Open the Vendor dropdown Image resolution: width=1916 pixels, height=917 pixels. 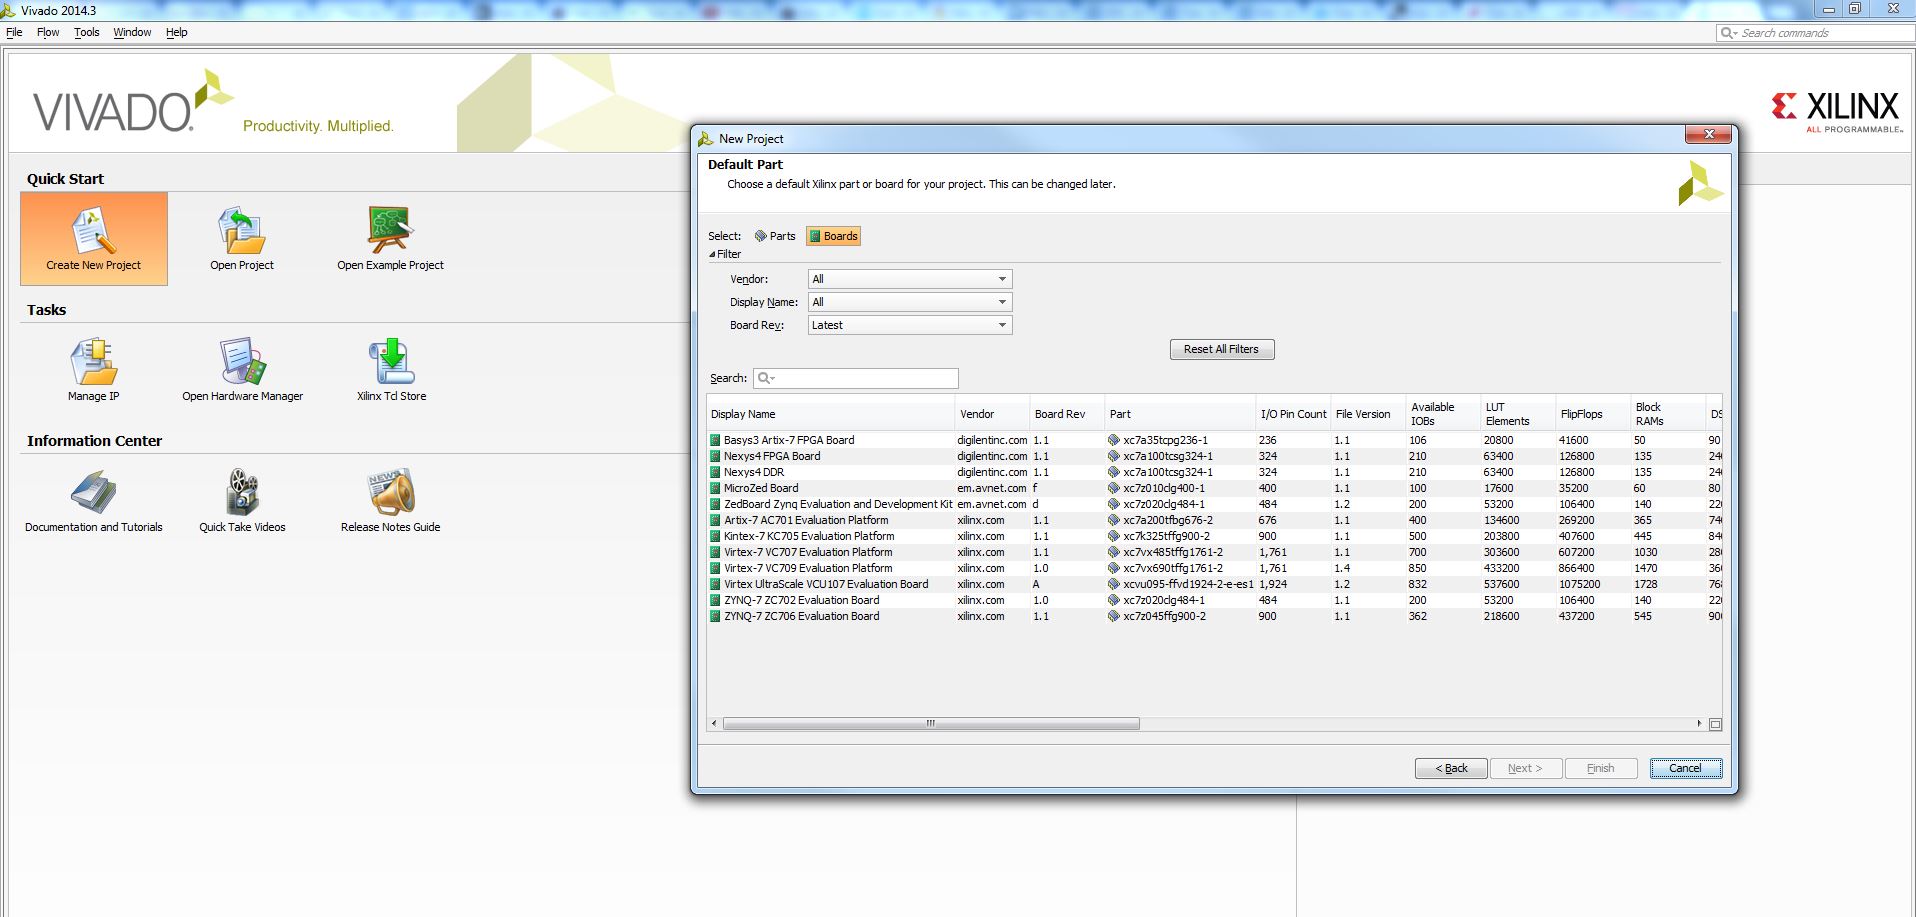coord(910,279)
